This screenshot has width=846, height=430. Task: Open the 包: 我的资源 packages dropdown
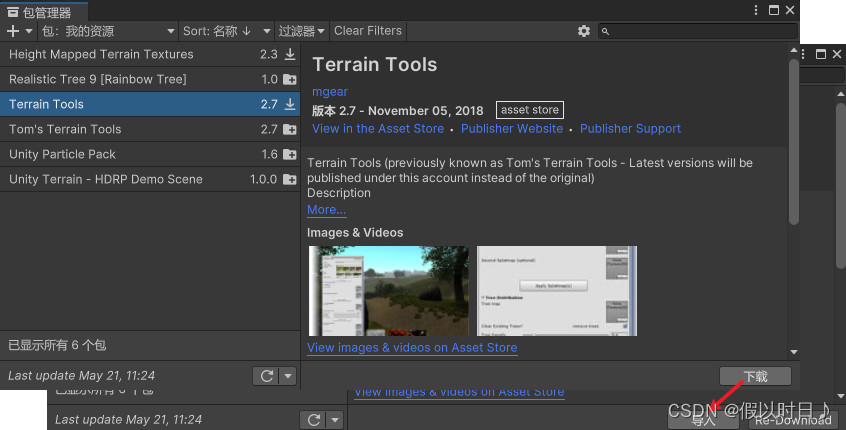point(108,31)
